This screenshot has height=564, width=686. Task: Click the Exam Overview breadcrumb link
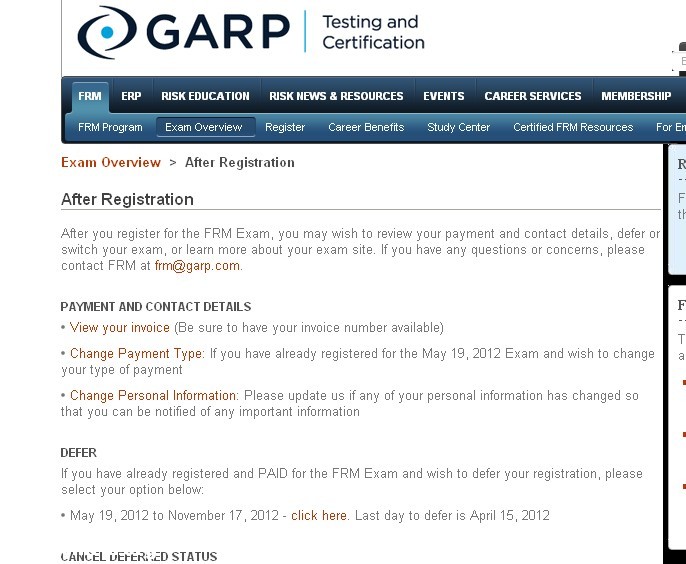click(x=111, y=163)
